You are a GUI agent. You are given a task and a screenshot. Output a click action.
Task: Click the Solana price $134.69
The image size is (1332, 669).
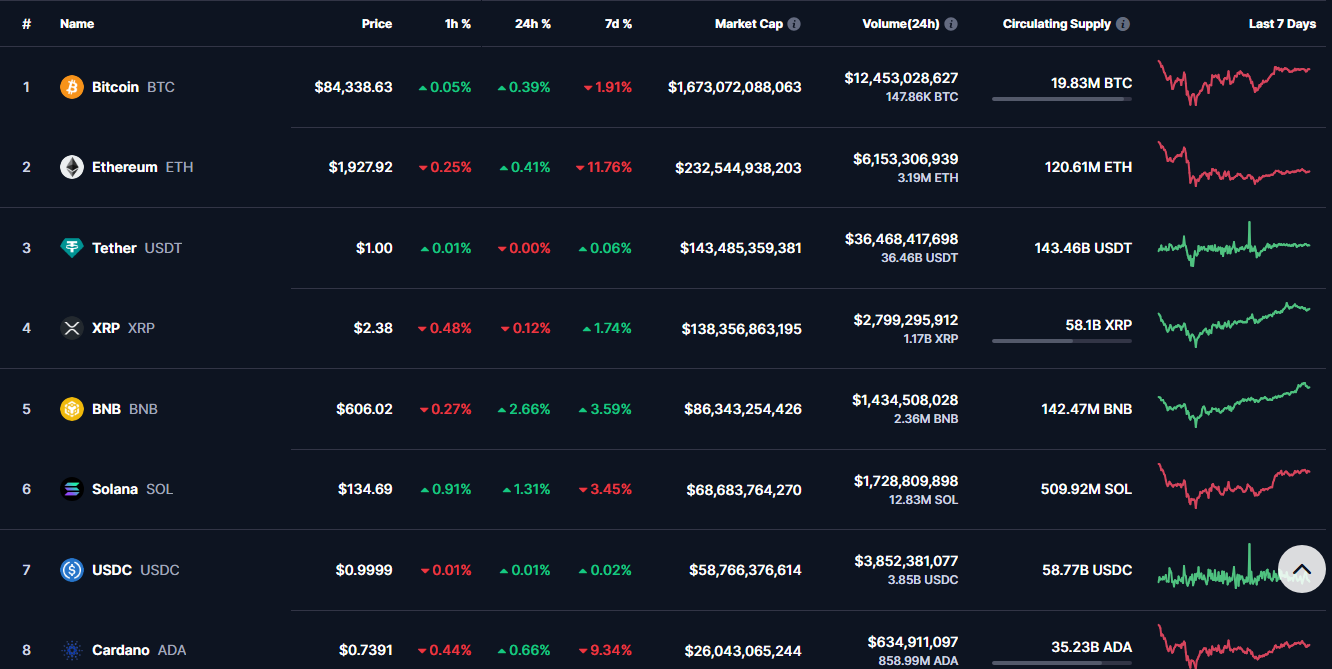tap(365, 489)
